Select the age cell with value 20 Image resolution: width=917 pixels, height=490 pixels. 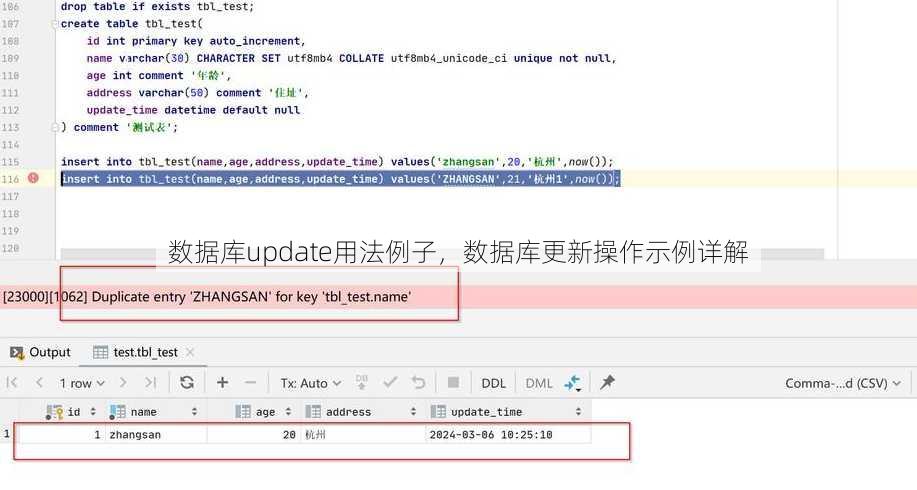[253, 435]
